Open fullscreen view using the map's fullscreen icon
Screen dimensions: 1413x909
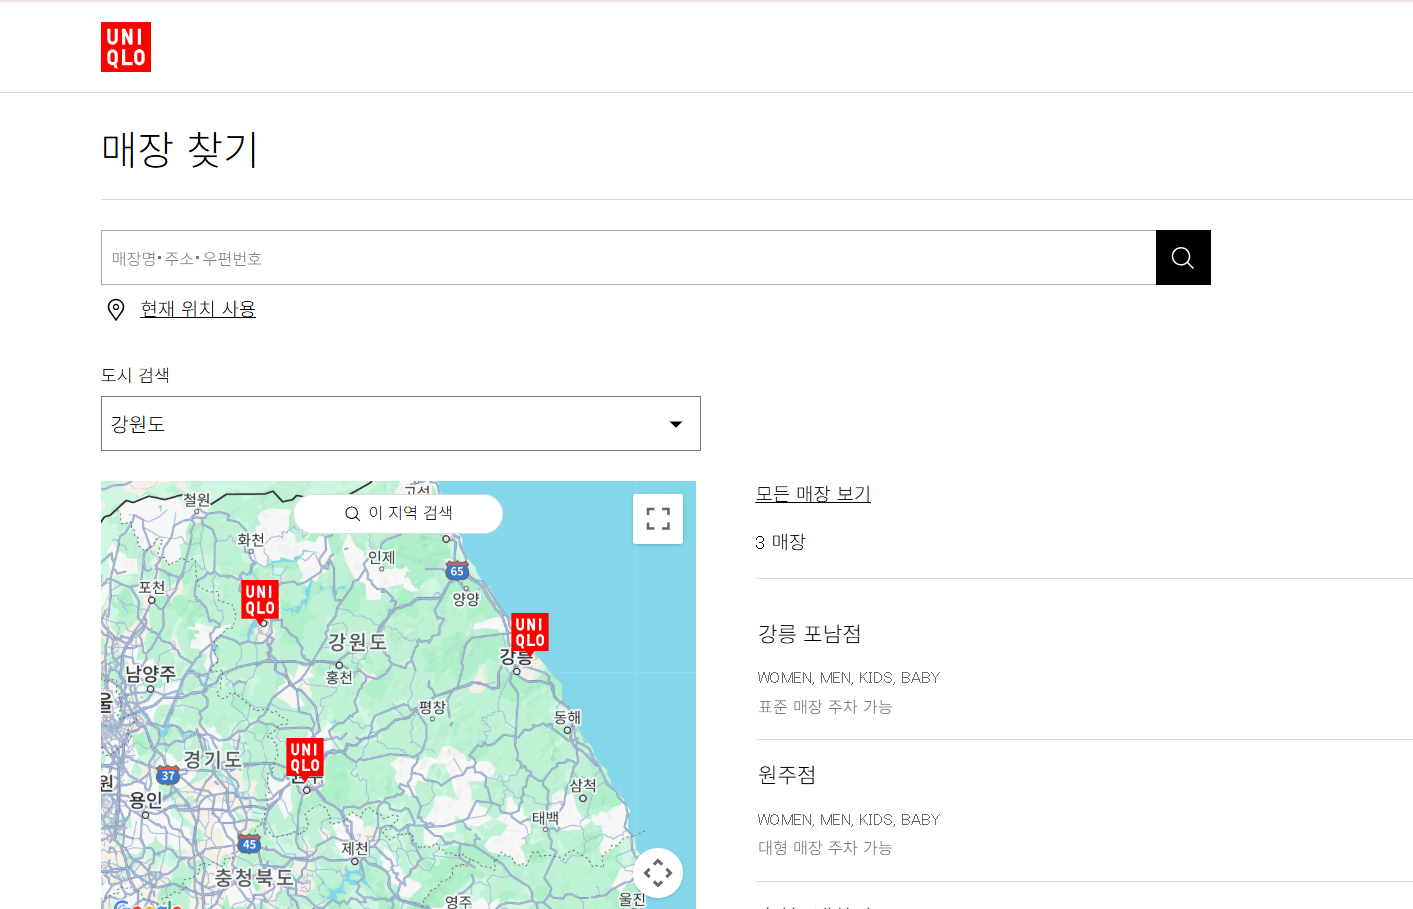(x=657, y=518)
